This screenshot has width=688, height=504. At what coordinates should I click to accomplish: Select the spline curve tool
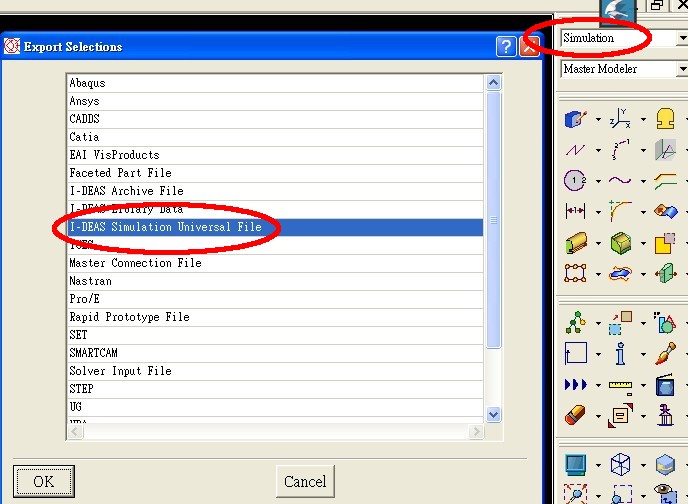620,180
